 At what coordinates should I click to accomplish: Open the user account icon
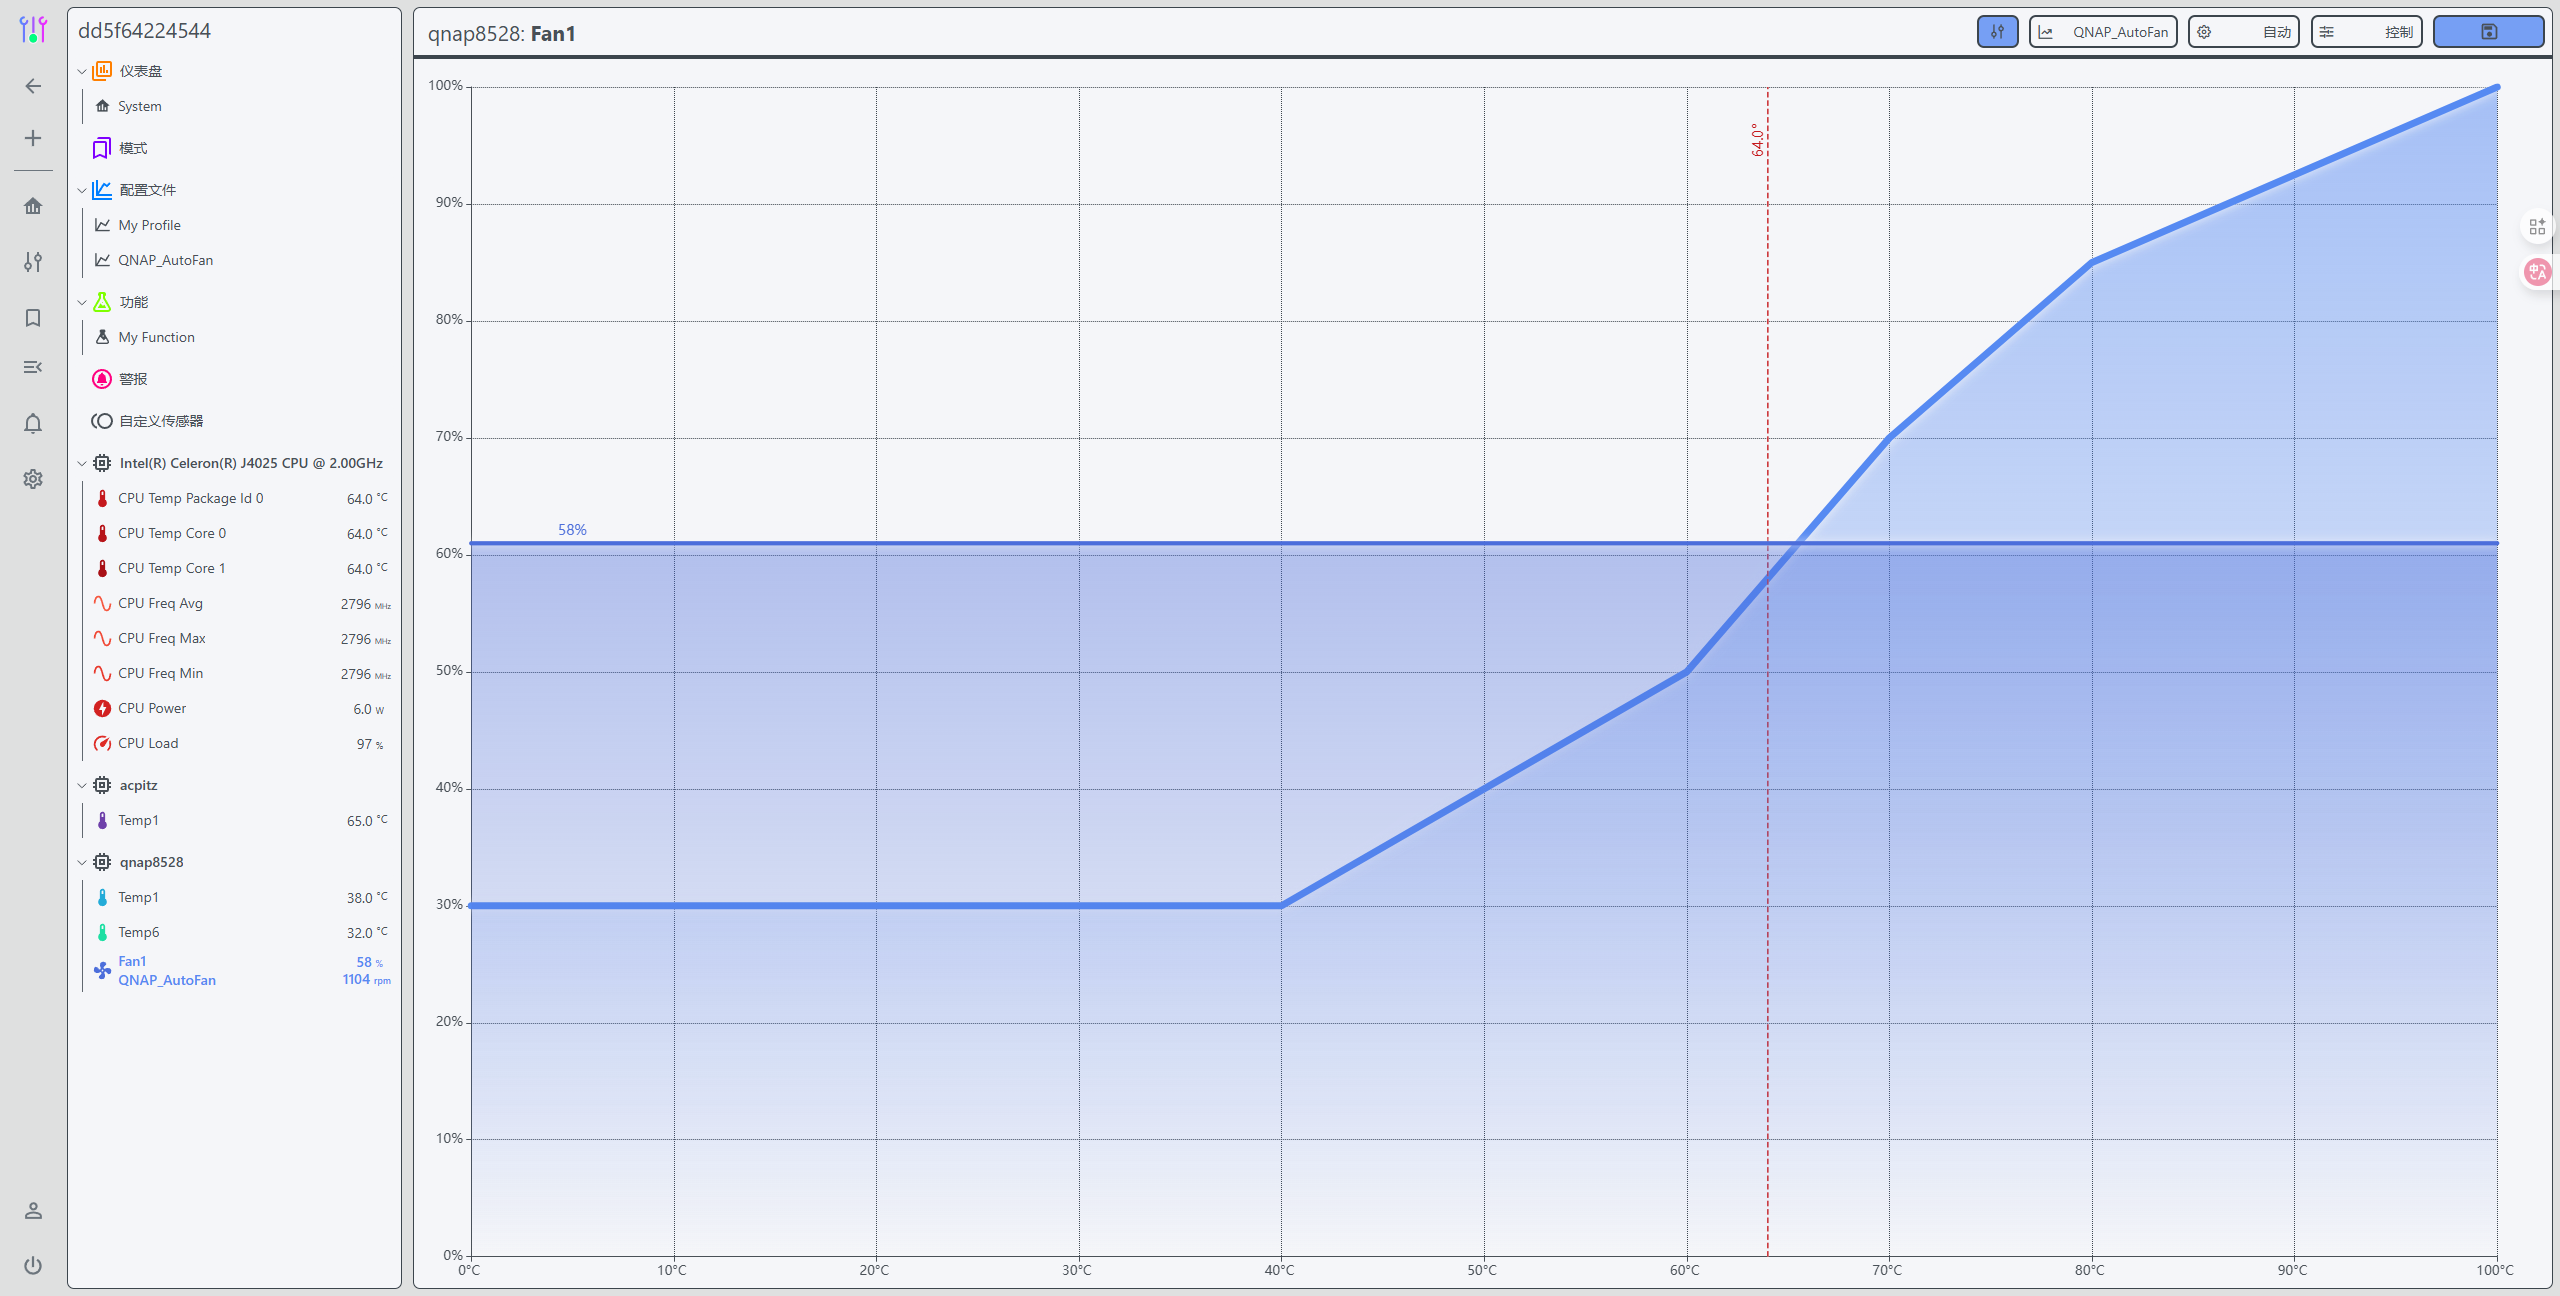[x=33, y=1211]
